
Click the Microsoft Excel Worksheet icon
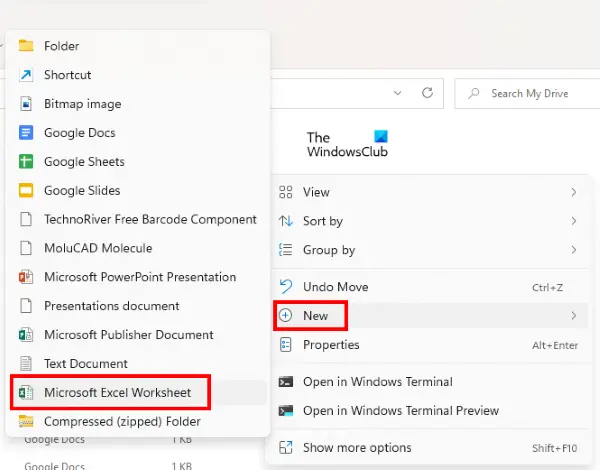(26, 392)
